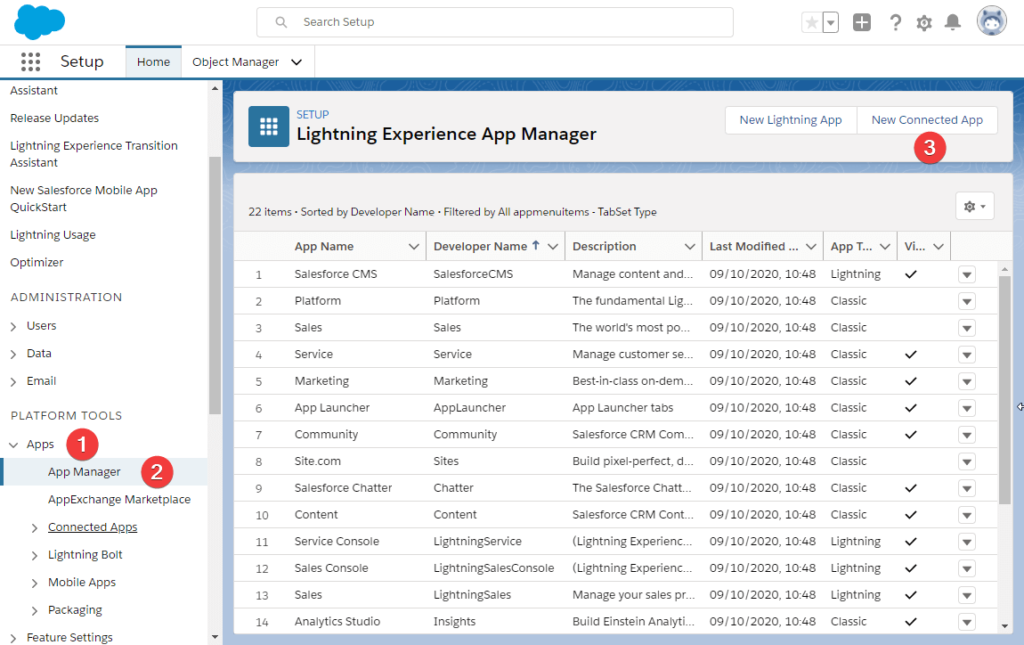Click the magnifier icon in Search Setup

click(x=281, y=22)
